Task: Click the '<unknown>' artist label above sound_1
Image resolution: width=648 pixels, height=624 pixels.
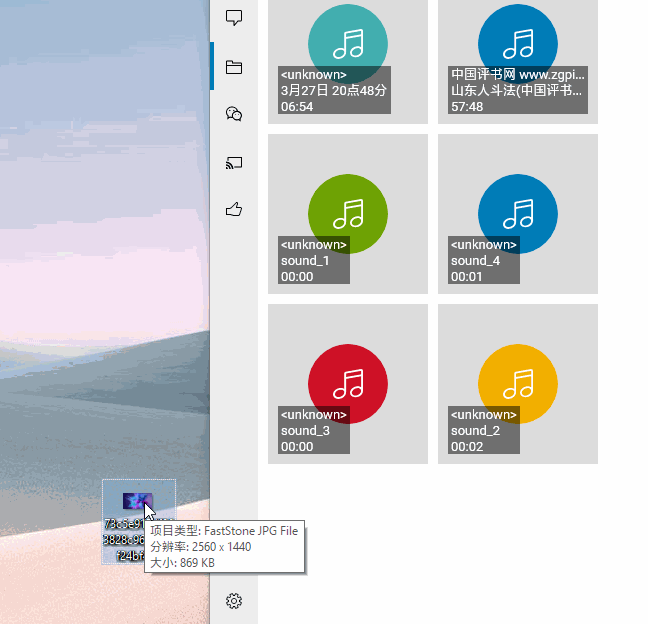Action: [x=314, y=245]
